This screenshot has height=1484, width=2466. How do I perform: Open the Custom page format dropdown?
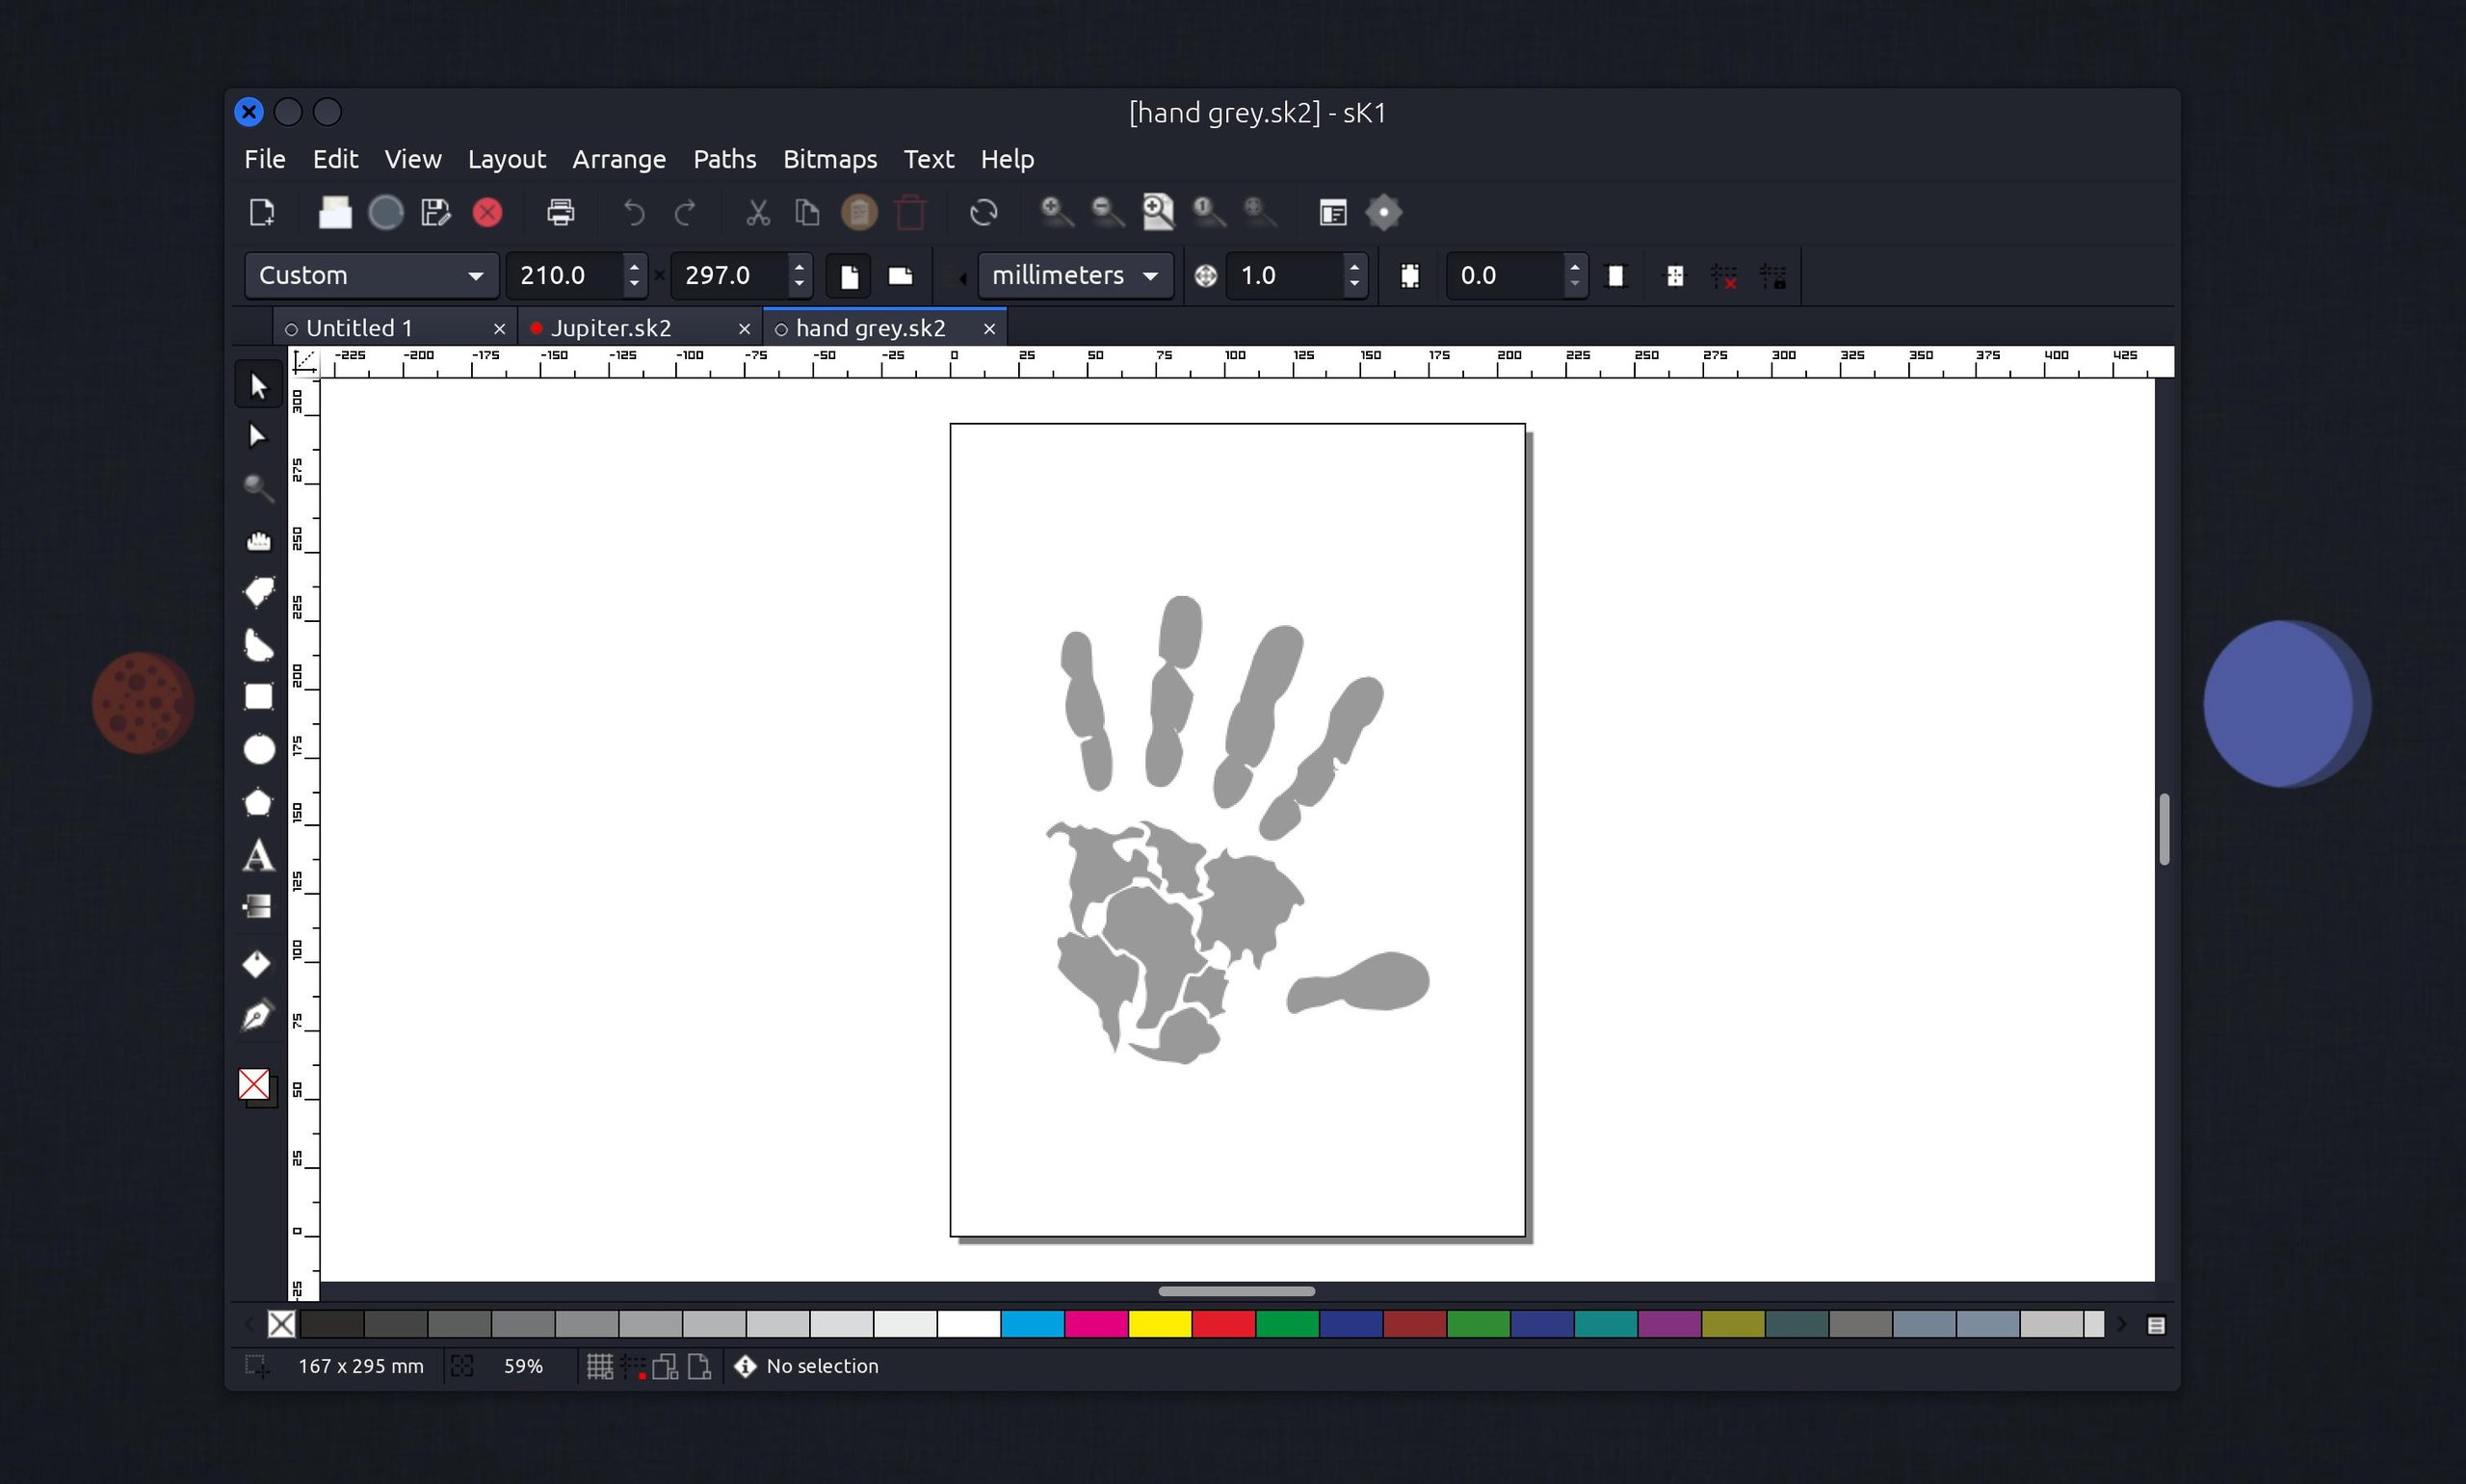pos(371,275)
